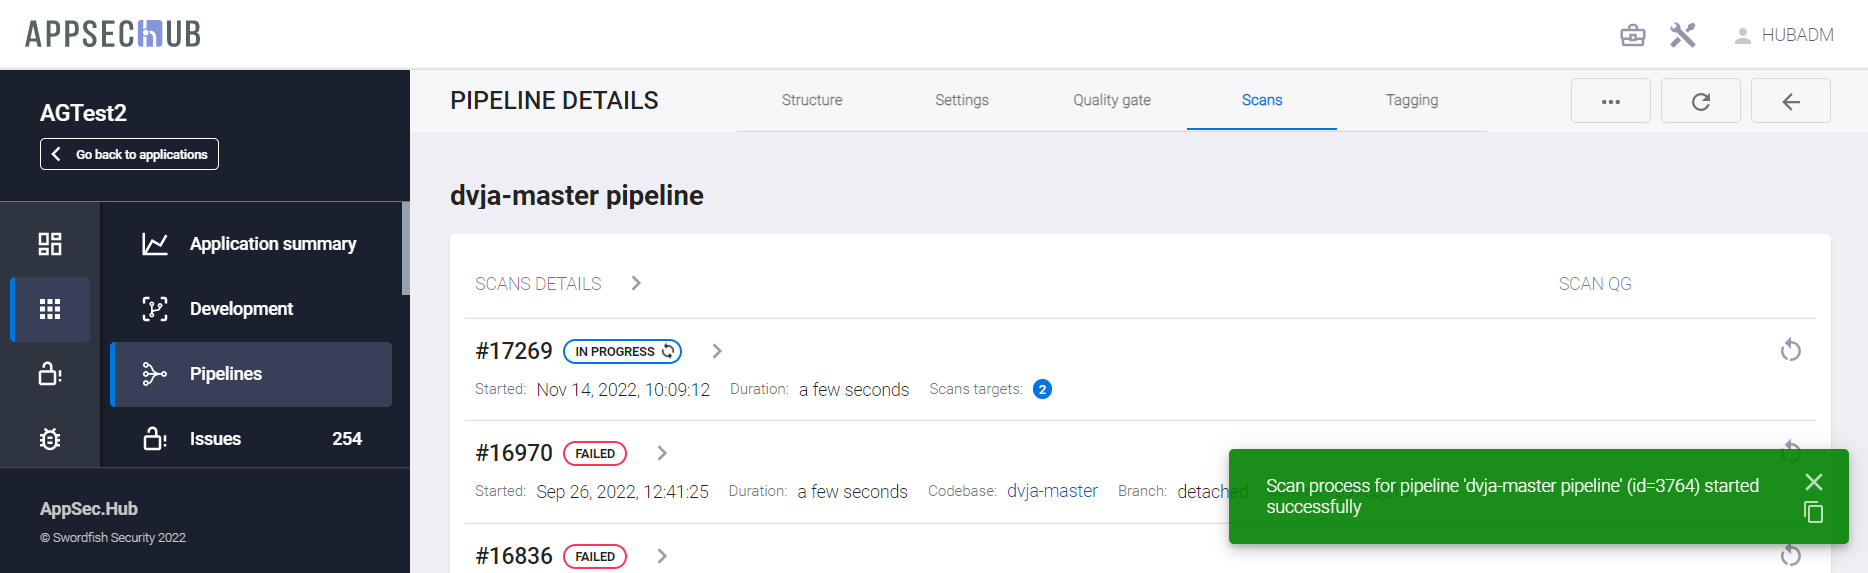Screen dimensions: 1868x573
Task: Restart scan #17269 with the rerun icon
Action: (x=1790, y=350)
